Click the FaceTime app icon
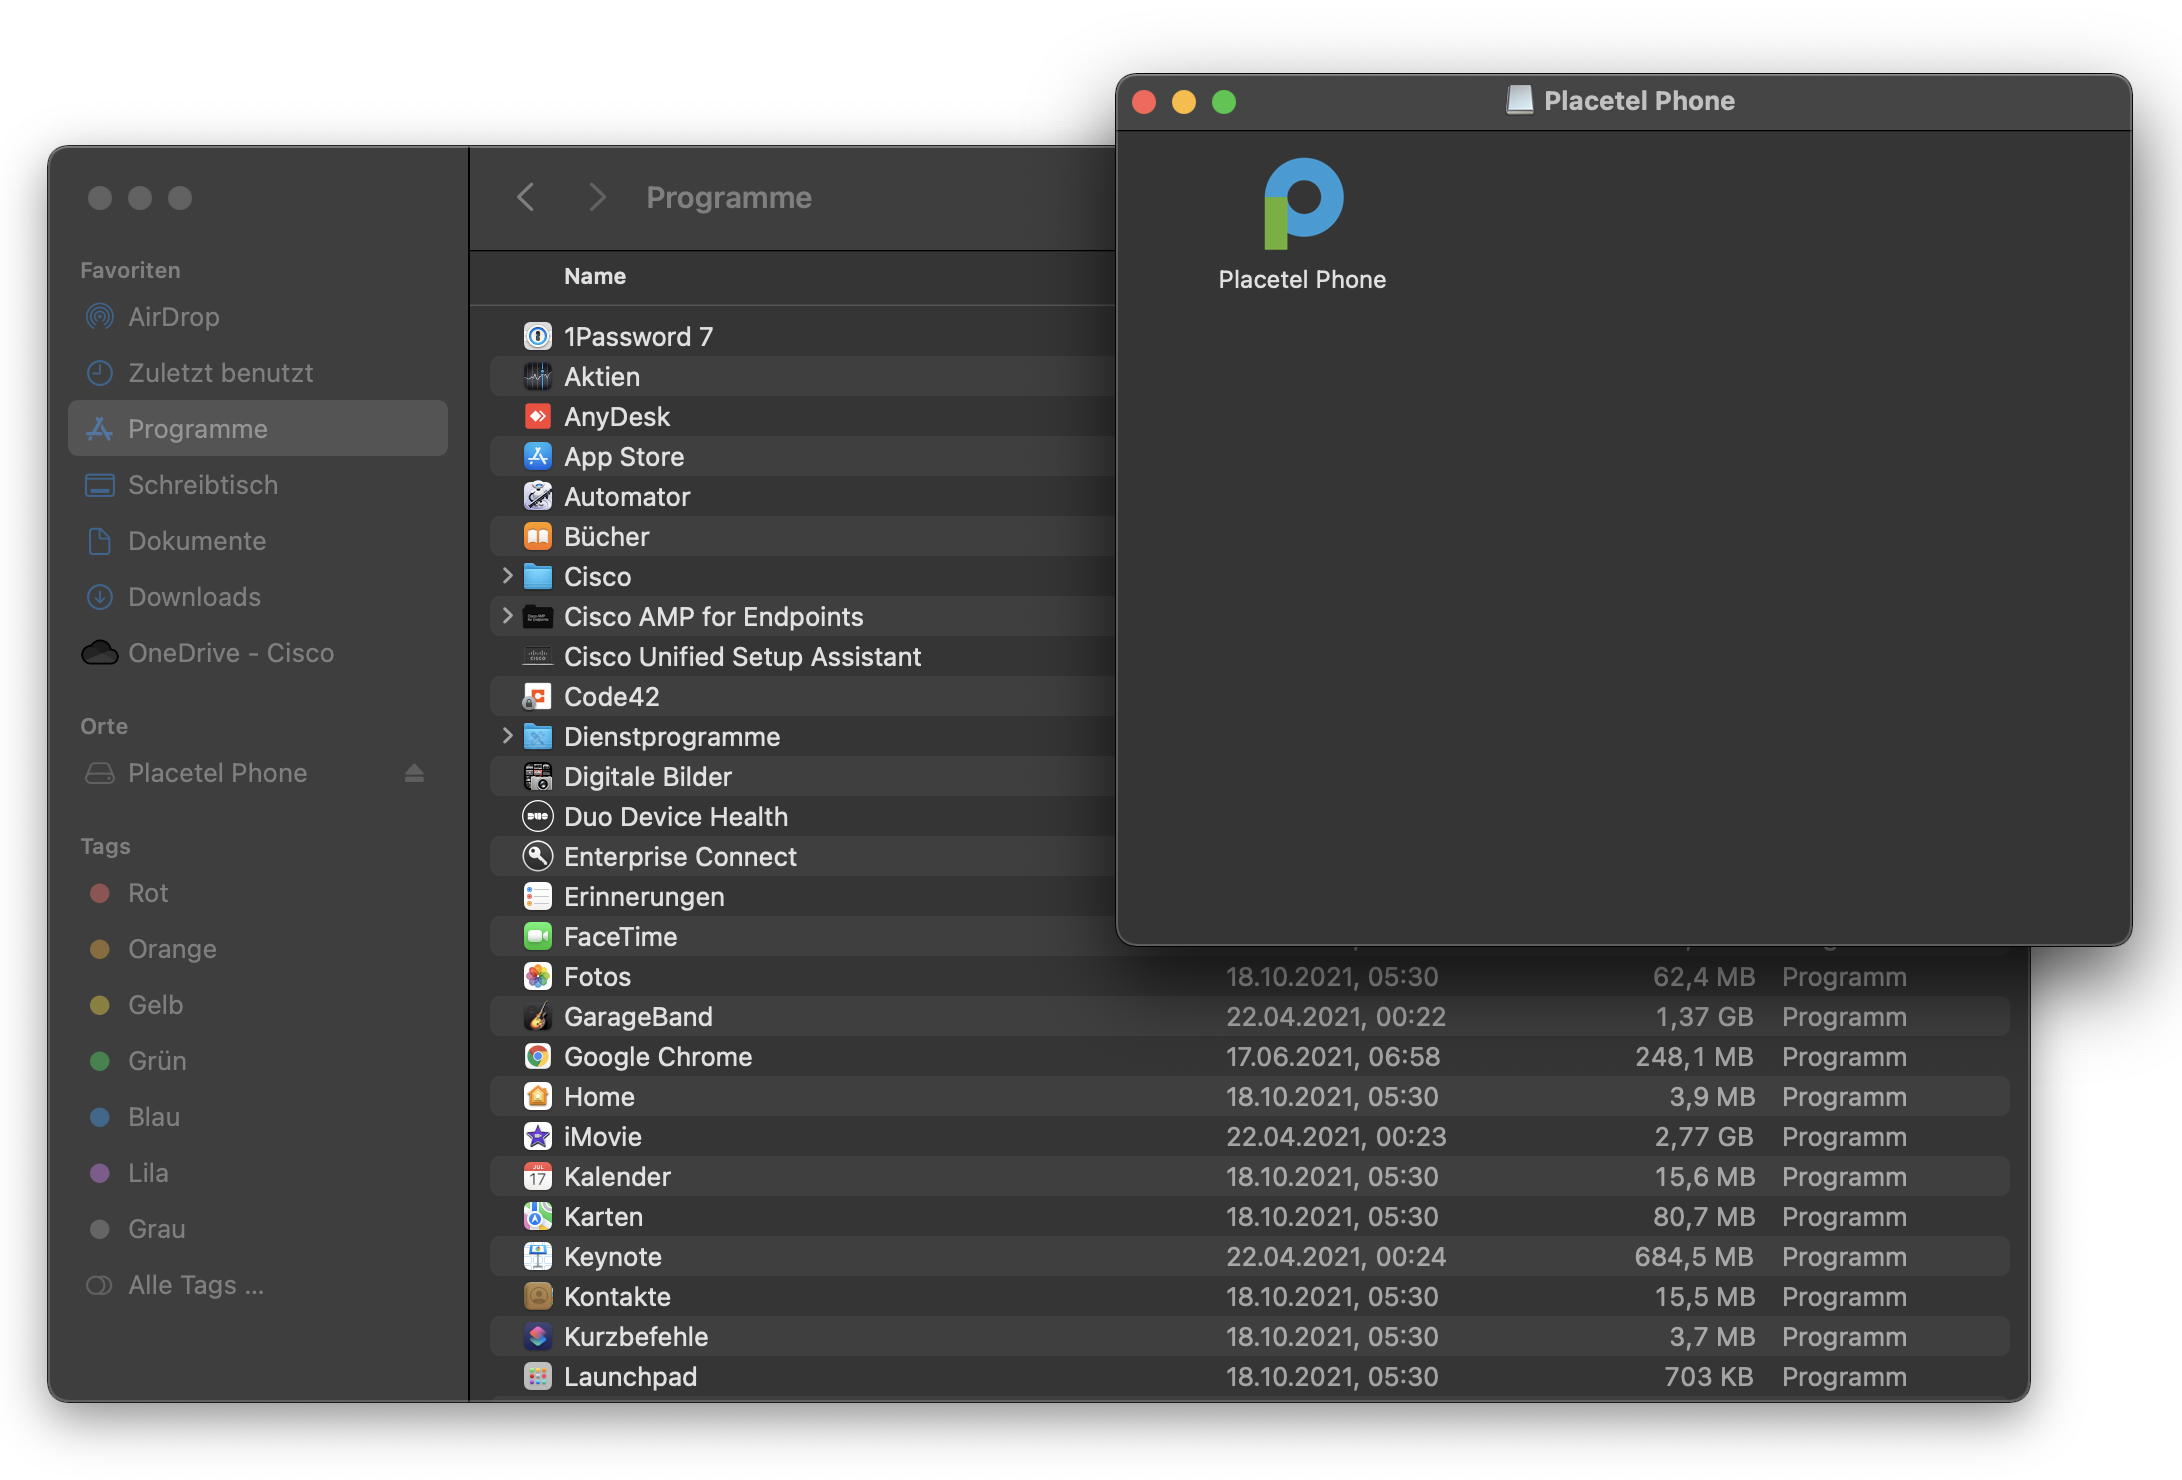This screenshot has height=1480, width=2182. [538, 936]
